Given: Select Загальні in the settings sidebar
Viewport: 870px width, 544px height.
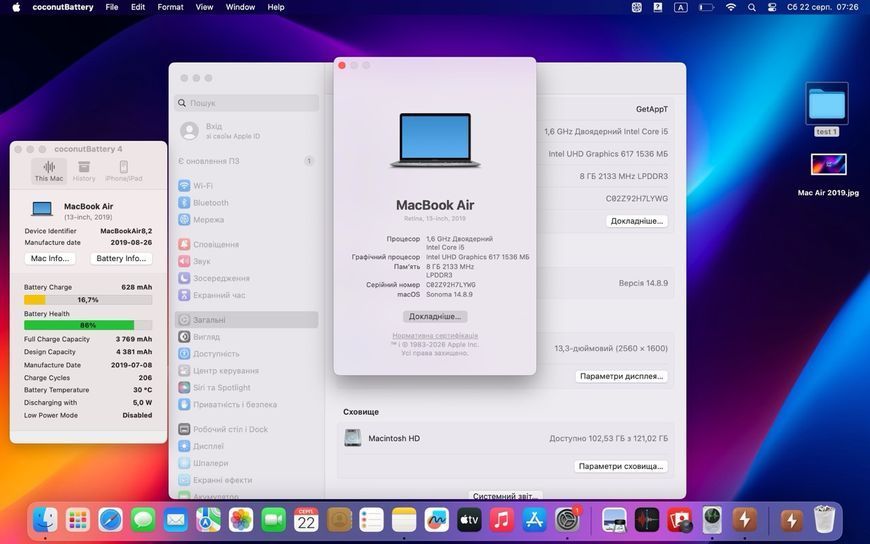Looking at the screenshot, I should point(247,320).
